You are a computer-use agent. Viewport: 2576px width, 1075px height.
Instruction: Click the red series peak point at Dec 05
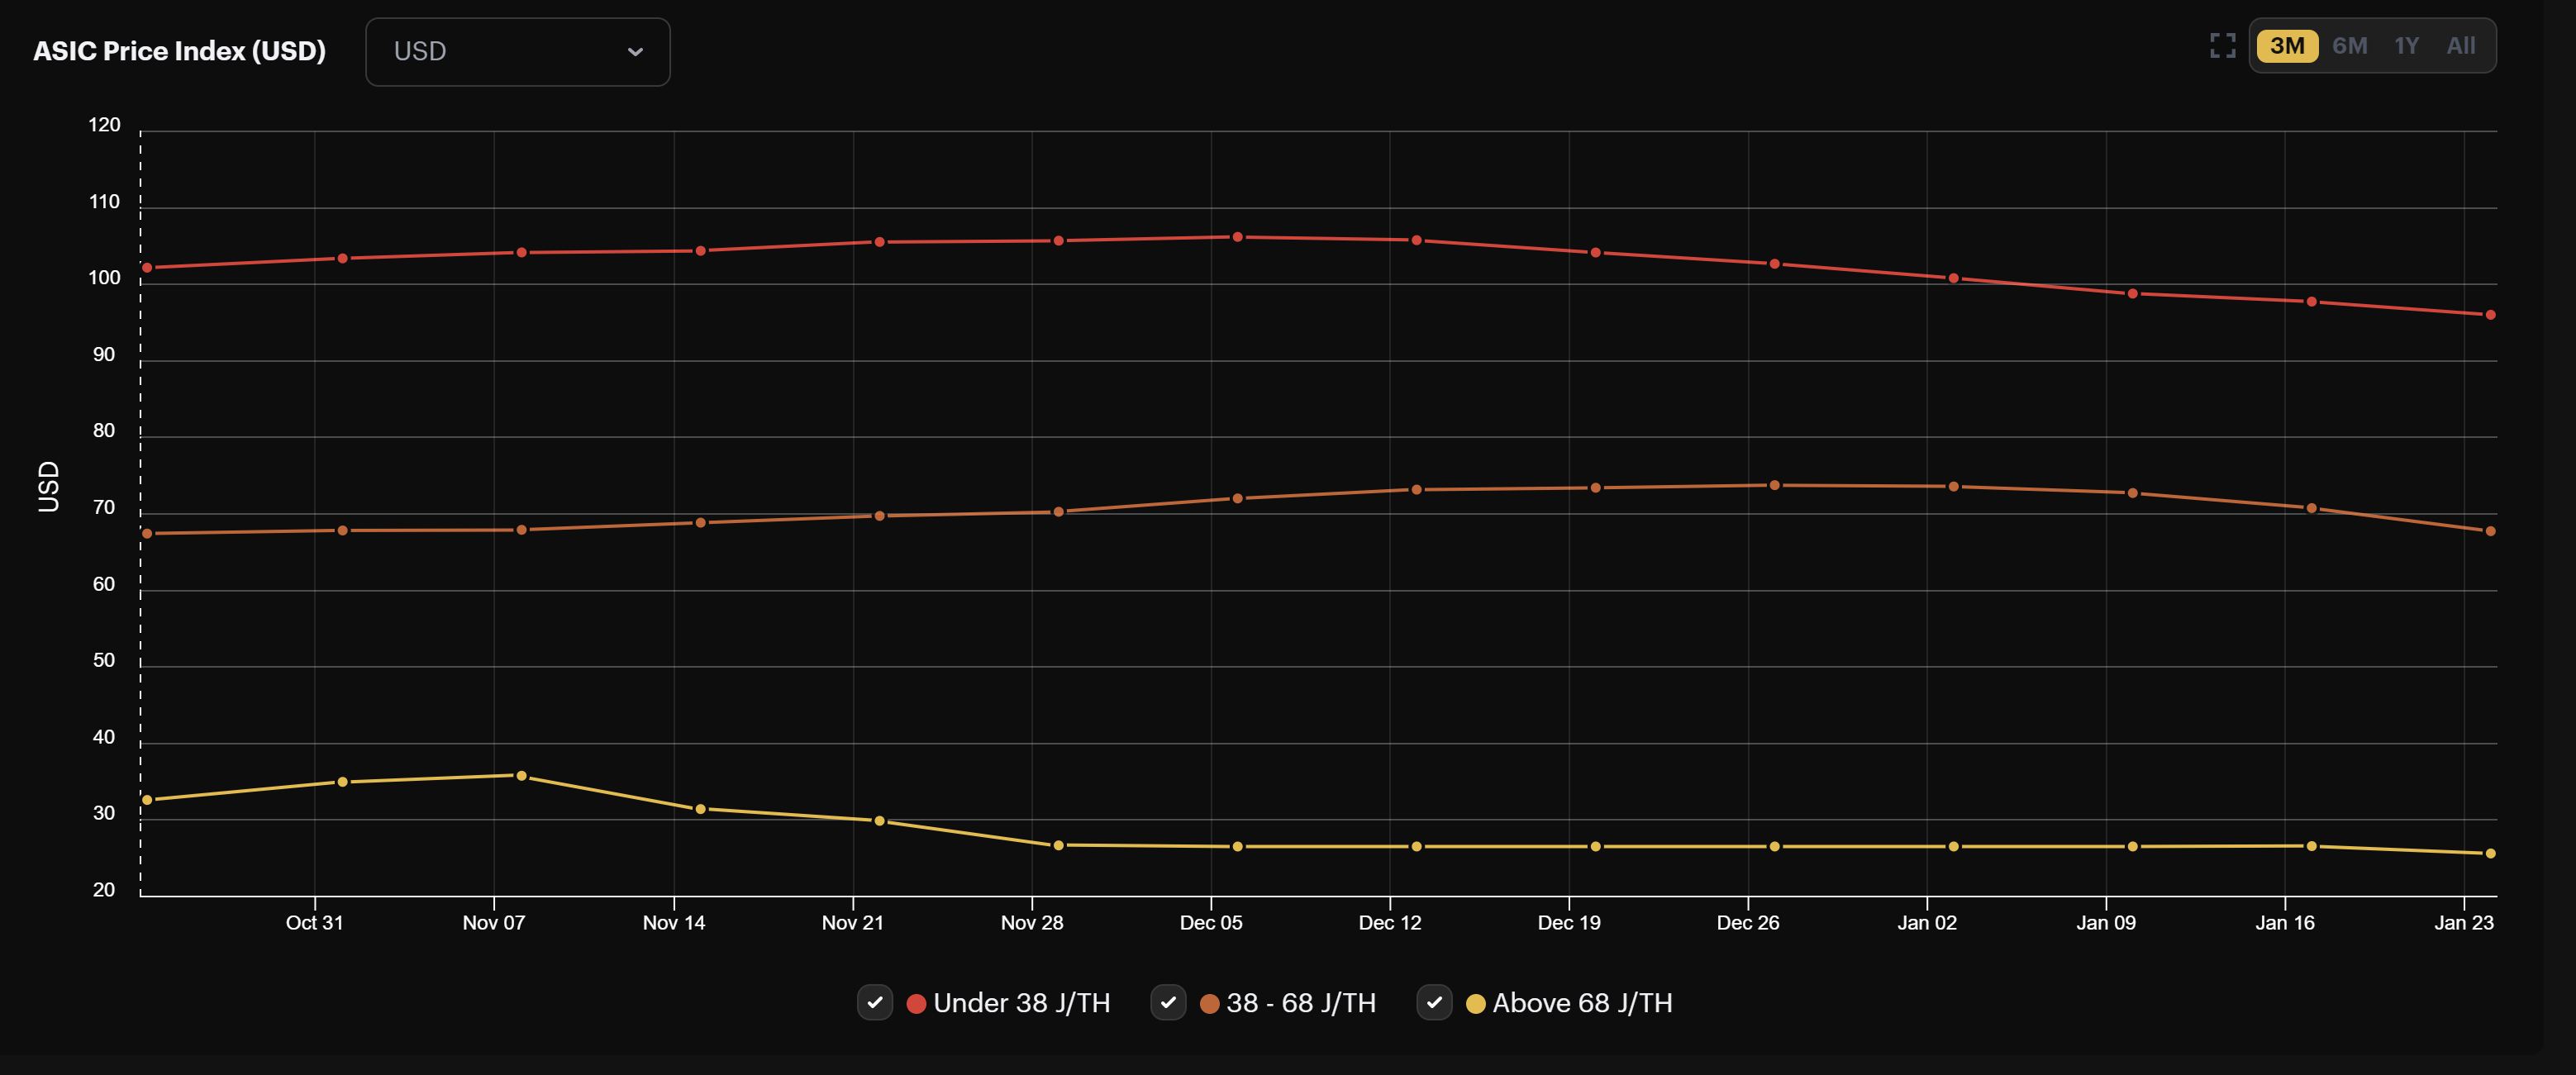coord(1237,237)
